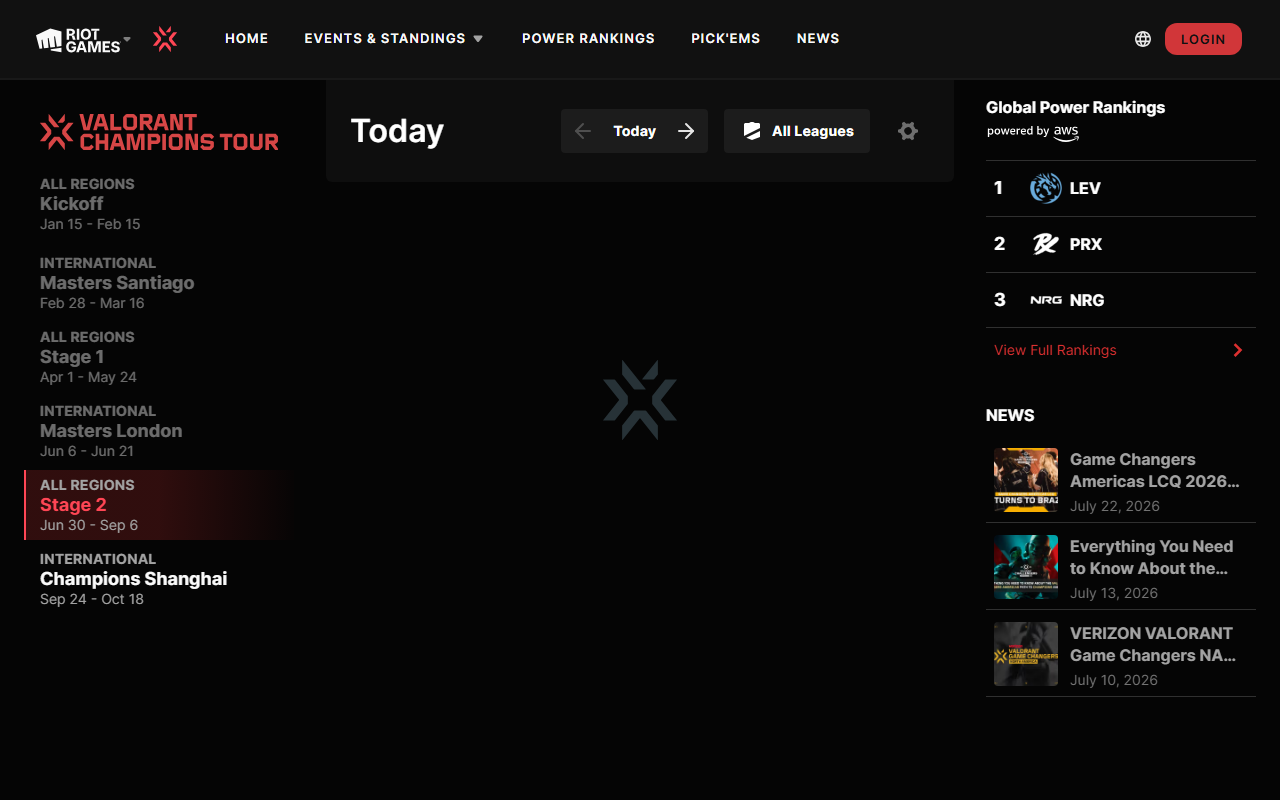Click the Global Power Rankings heading
This screenshot has width=1280, height=800.
click(1076, 107)
